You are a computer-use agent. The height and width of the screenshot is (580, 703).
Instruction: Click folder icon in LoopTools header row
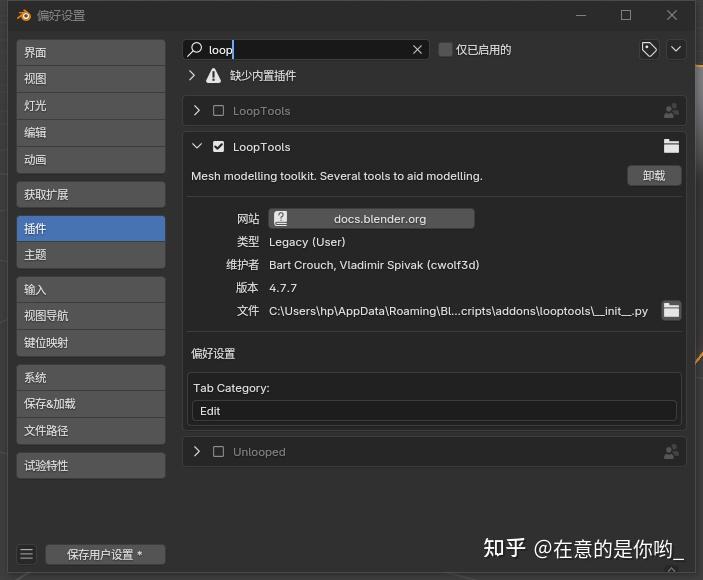point(671,146)
